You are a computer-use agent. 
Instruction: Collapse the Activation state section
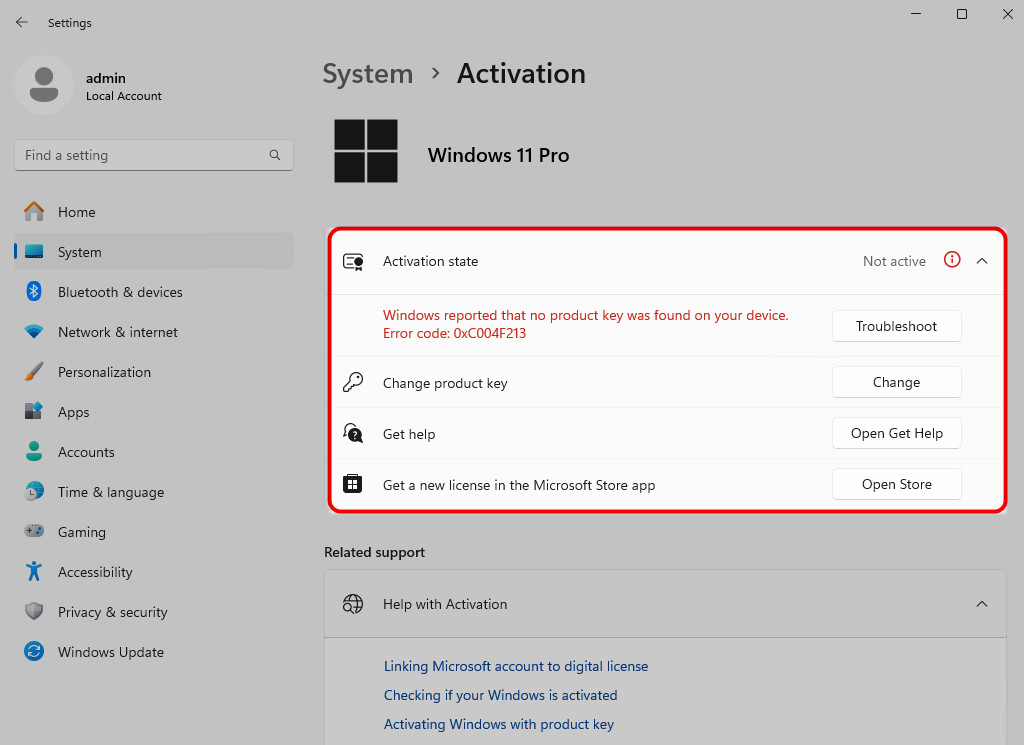click(982, 261)
